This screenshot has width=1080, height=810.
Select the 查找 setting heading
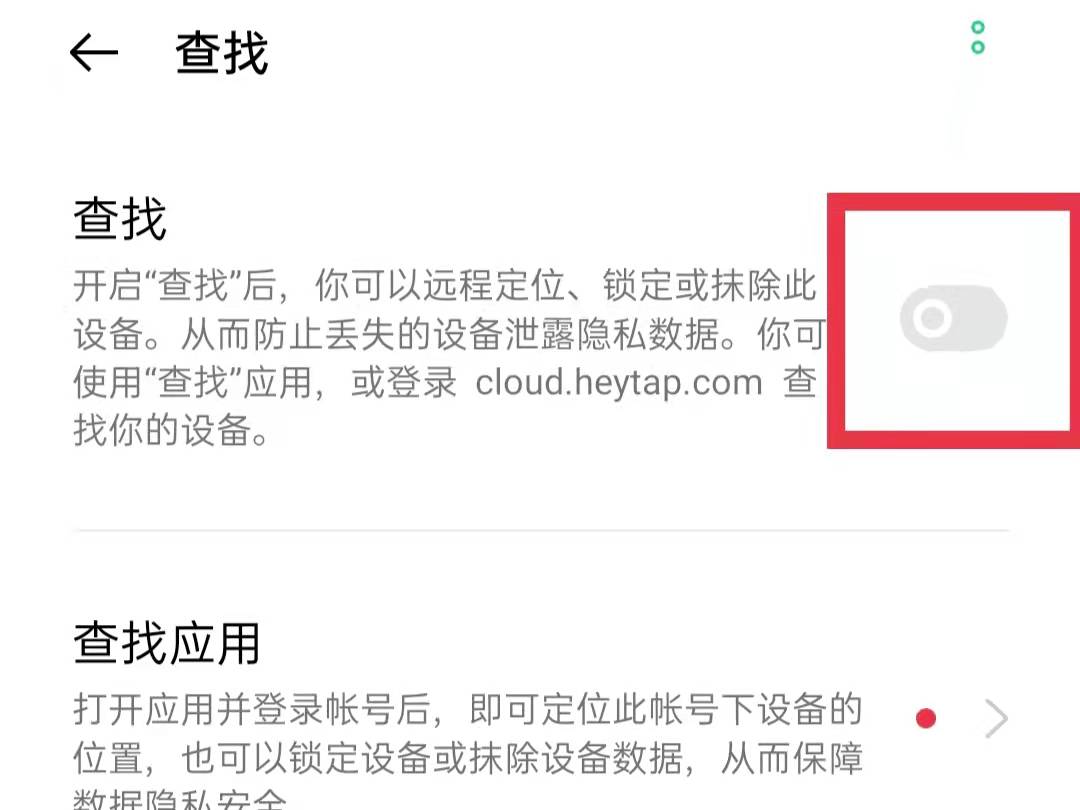point(120,219)
